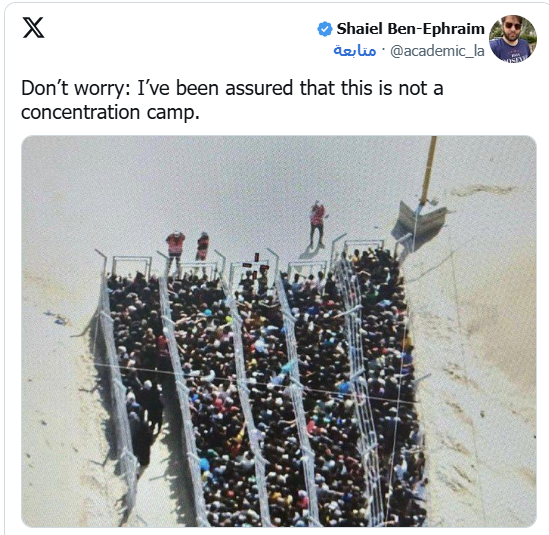Follow the account via the متابعة link
The height and width of the screenshot is (535, 549).
click(355, 51)
